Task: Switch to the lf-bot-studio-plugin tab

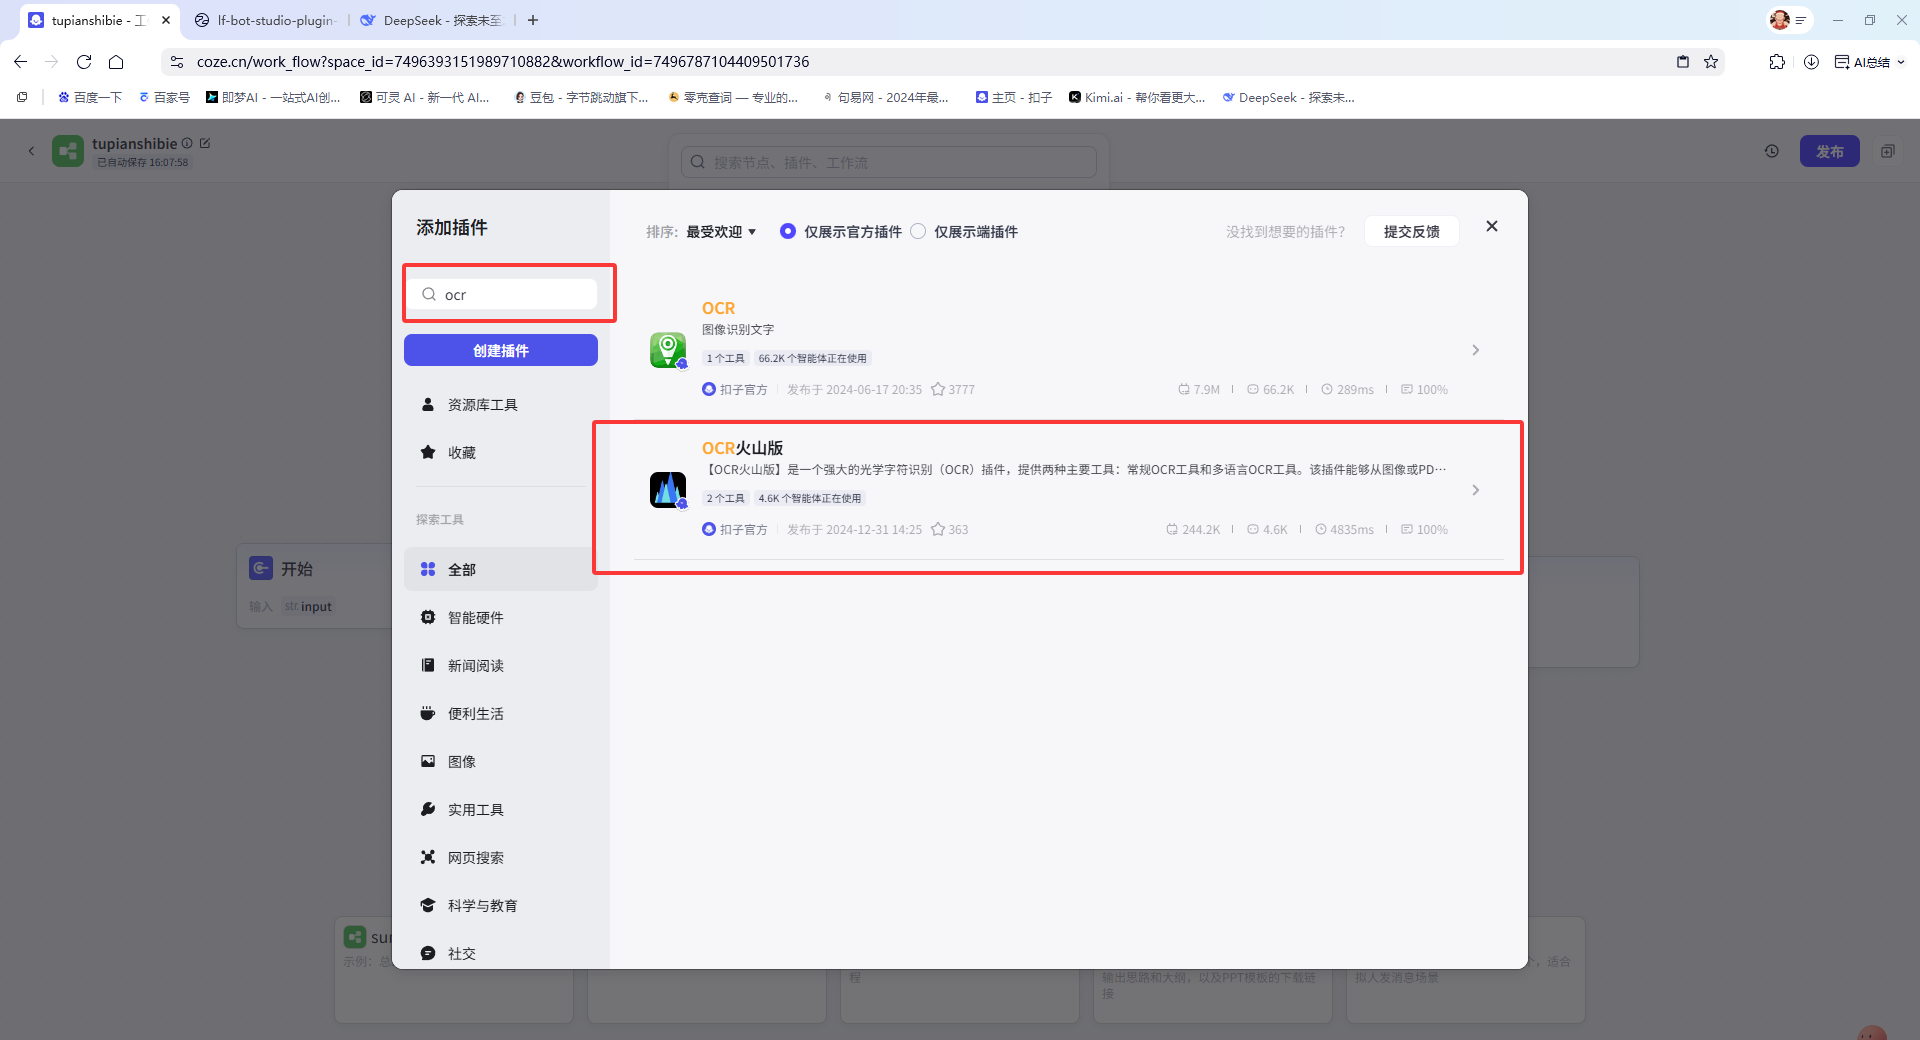Action: tap(265, 20)
